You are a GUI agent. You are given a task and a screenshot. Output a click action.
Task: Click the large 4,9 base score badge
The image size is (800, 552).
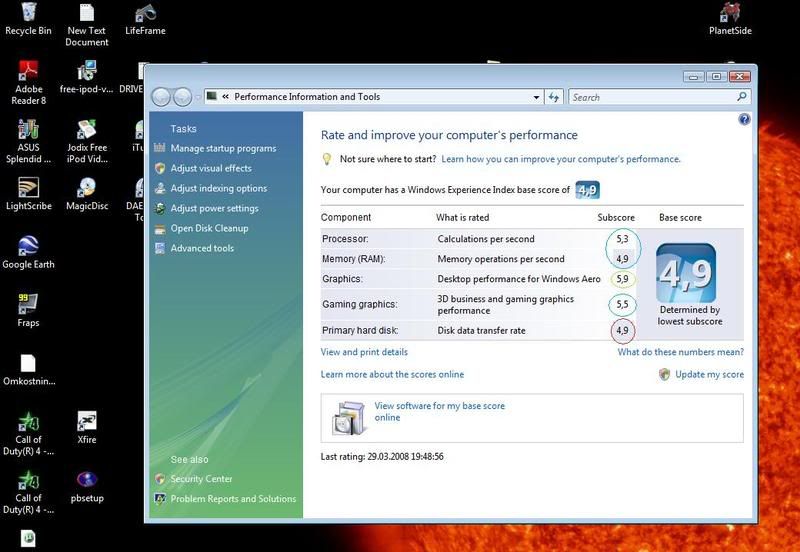point(686,273)
